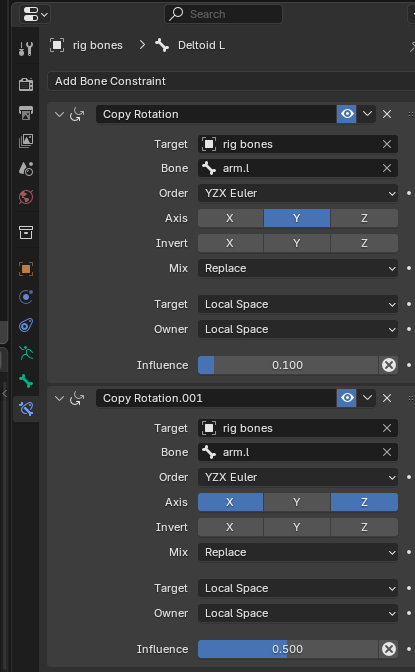Open the Object properties tab
Image resolution: width=415 pixels, height=672 pixels.
pyautogui.click(x=26, y=269)
